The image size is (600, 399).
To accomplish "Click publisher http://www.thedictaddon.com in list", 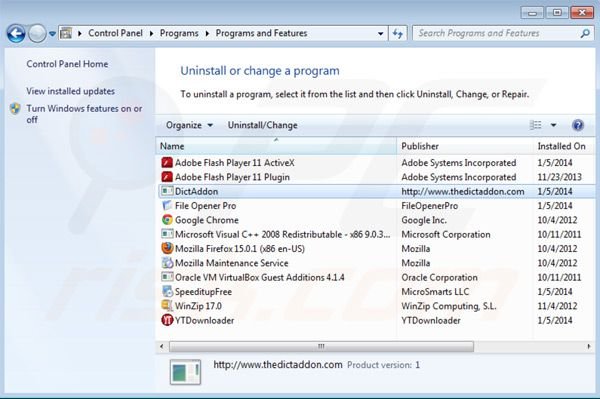I will pyautogui.click(x=463, y=191).
